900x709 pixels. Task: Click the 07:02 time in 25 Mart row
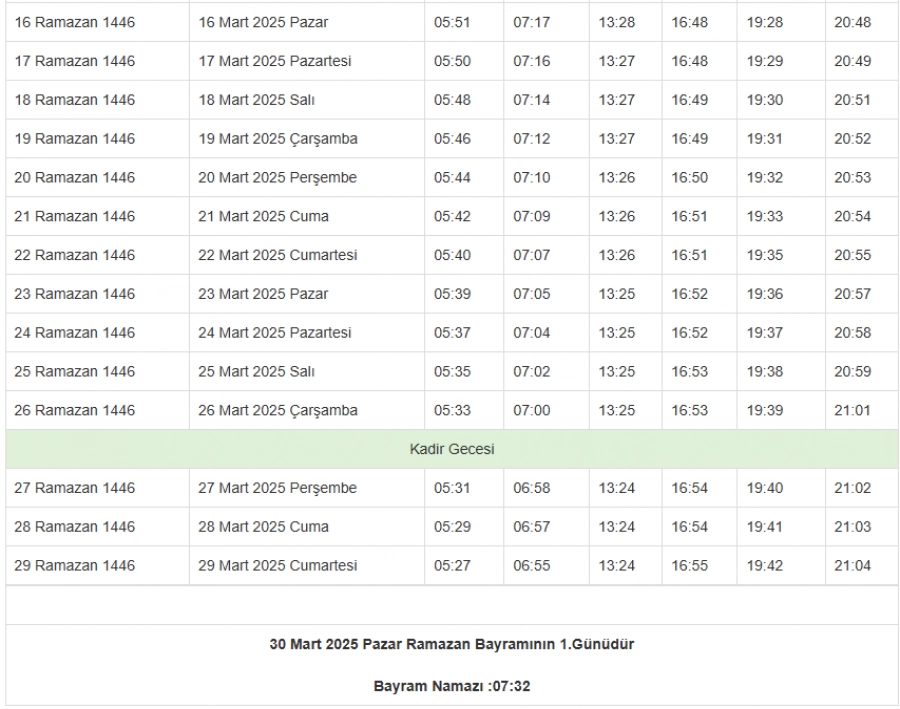tap(529, 372)
